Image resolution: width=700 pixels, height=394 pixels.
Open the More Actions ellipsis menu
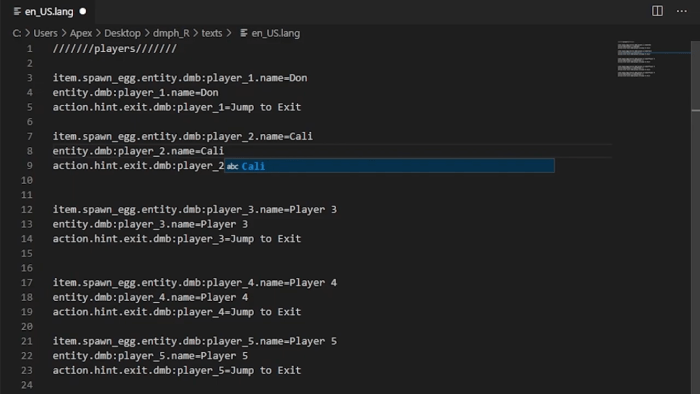tap(682, 11)
